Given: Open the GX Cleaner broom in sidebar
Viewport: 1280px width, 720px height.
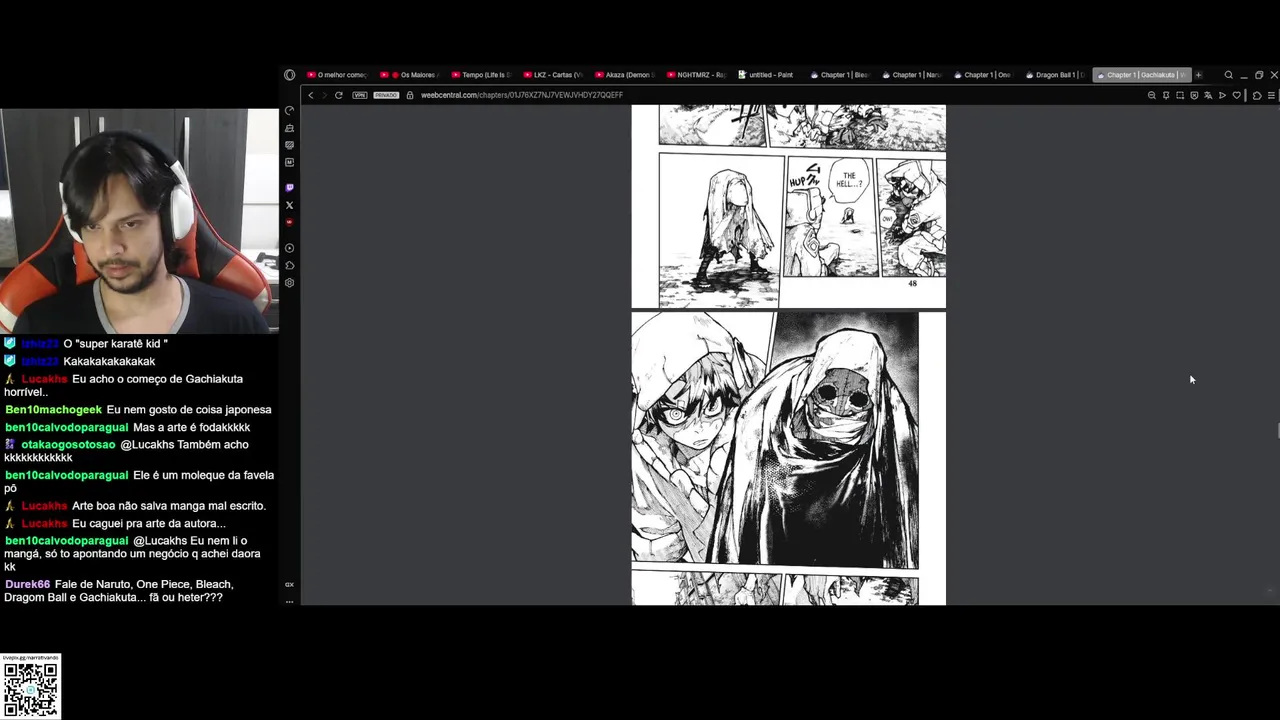Looking at the screenshot, I should pyautogui.click(x=289, y=128).
